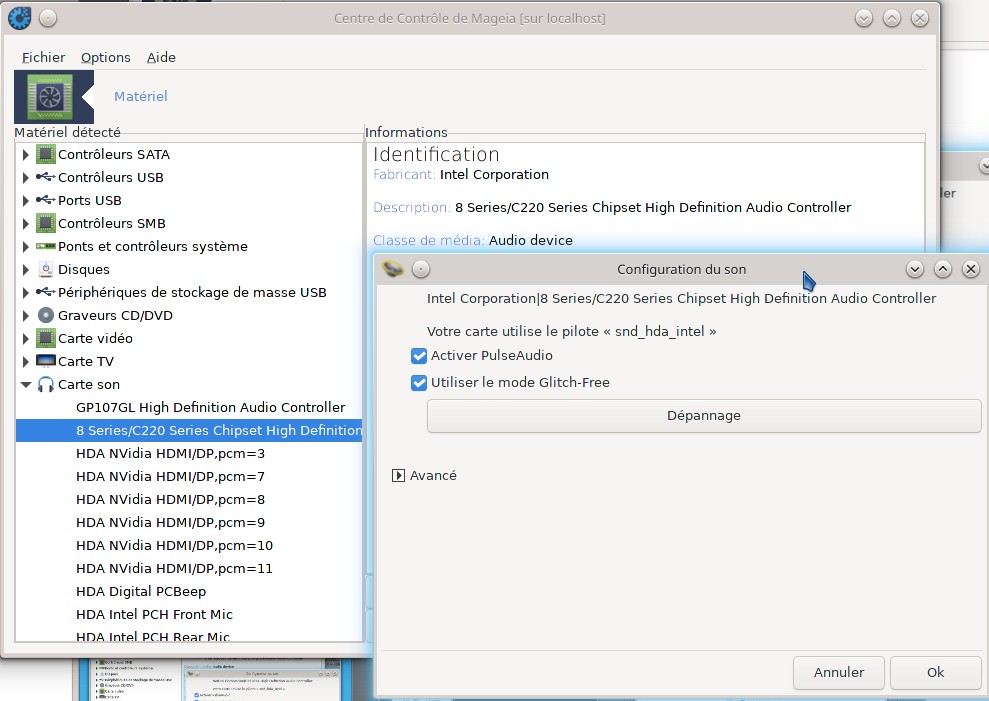Click the background window thumbnail below the dialog
This screenshot has width=989, height=701.
pos(214,680)
